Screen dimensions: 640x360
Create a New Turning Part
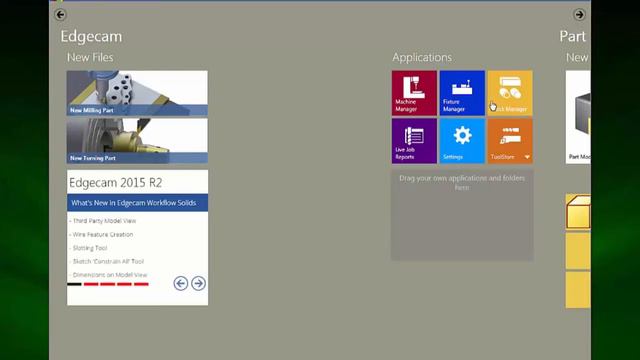137,141
